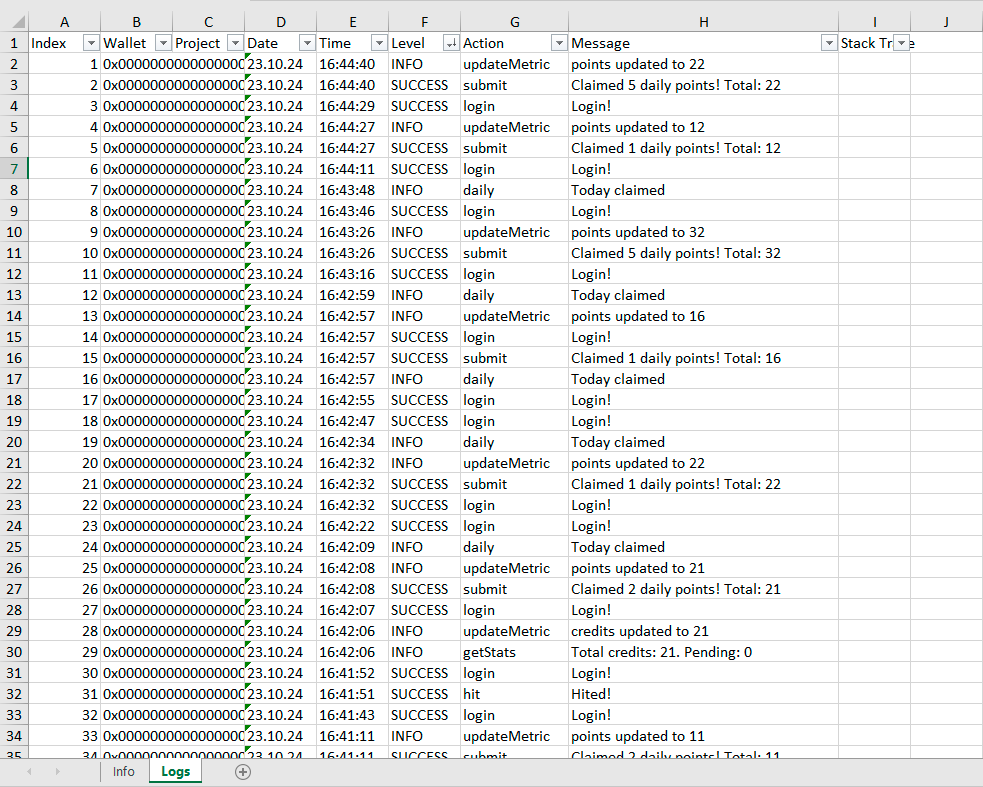
Task: Click the 'hit' action cell
Action: [x=514, y=694]
